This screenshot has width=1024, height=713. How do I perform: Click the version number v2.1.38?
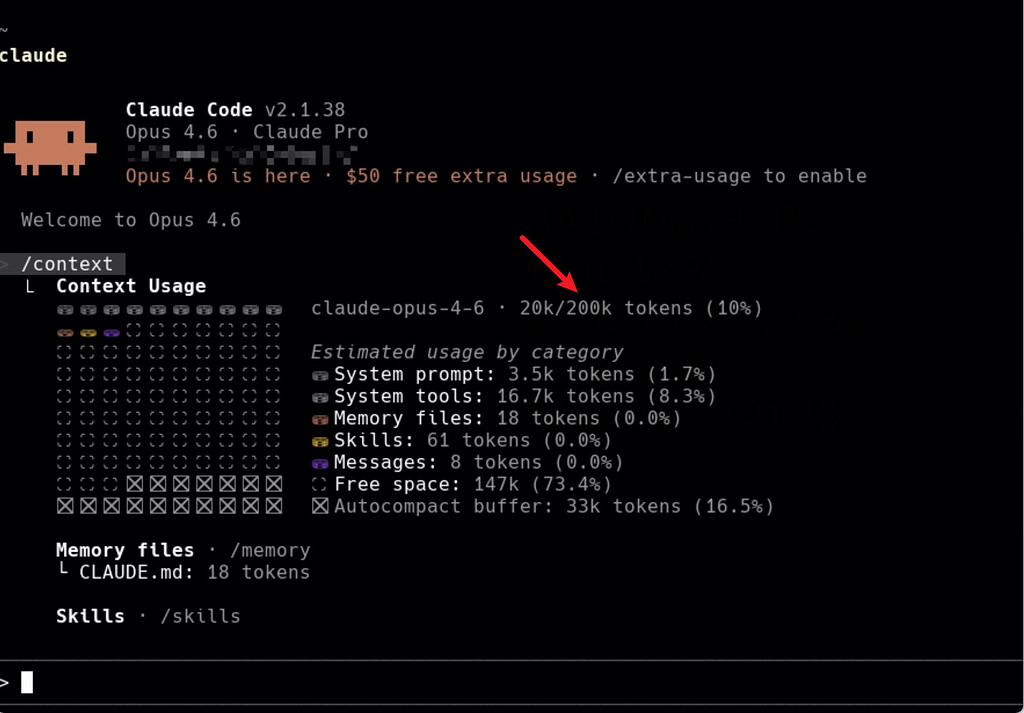[x=305, y=110]
